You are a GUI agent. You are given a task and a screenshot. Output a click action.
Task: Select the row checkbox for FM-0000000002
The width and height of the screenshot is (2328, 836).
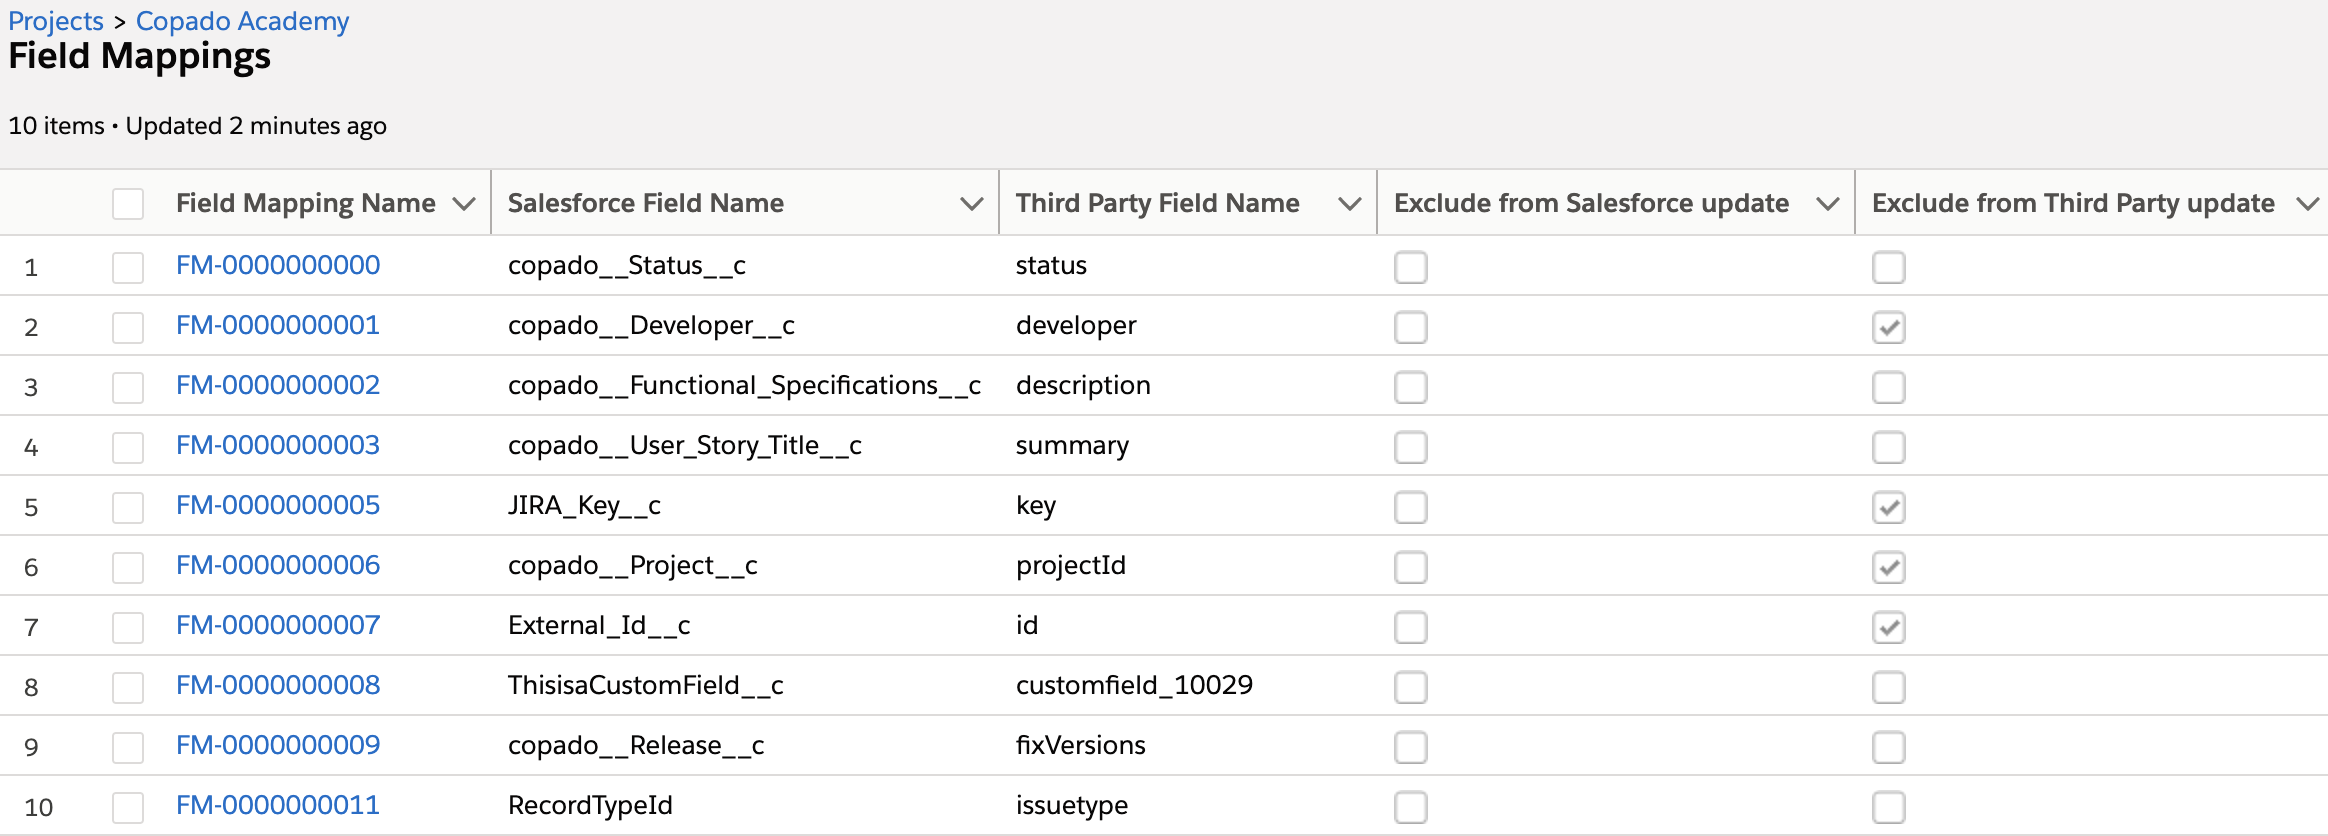[128, 387]
